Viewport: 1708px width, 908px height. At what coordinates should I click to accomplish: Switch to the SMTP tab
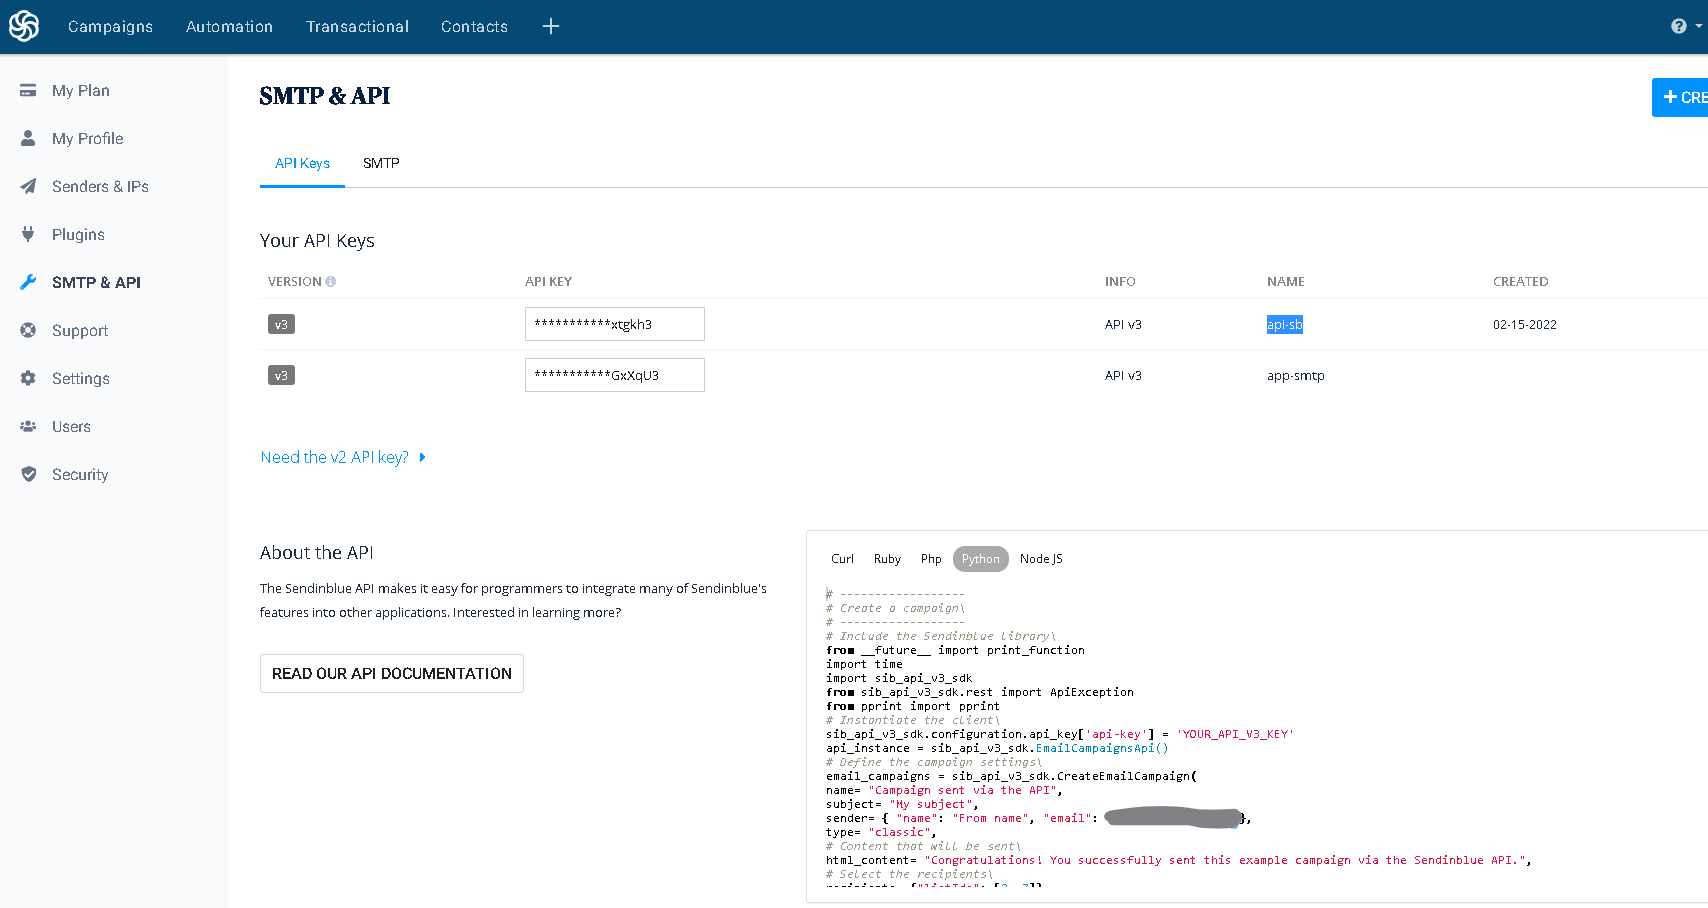click(x=381, y=163)
